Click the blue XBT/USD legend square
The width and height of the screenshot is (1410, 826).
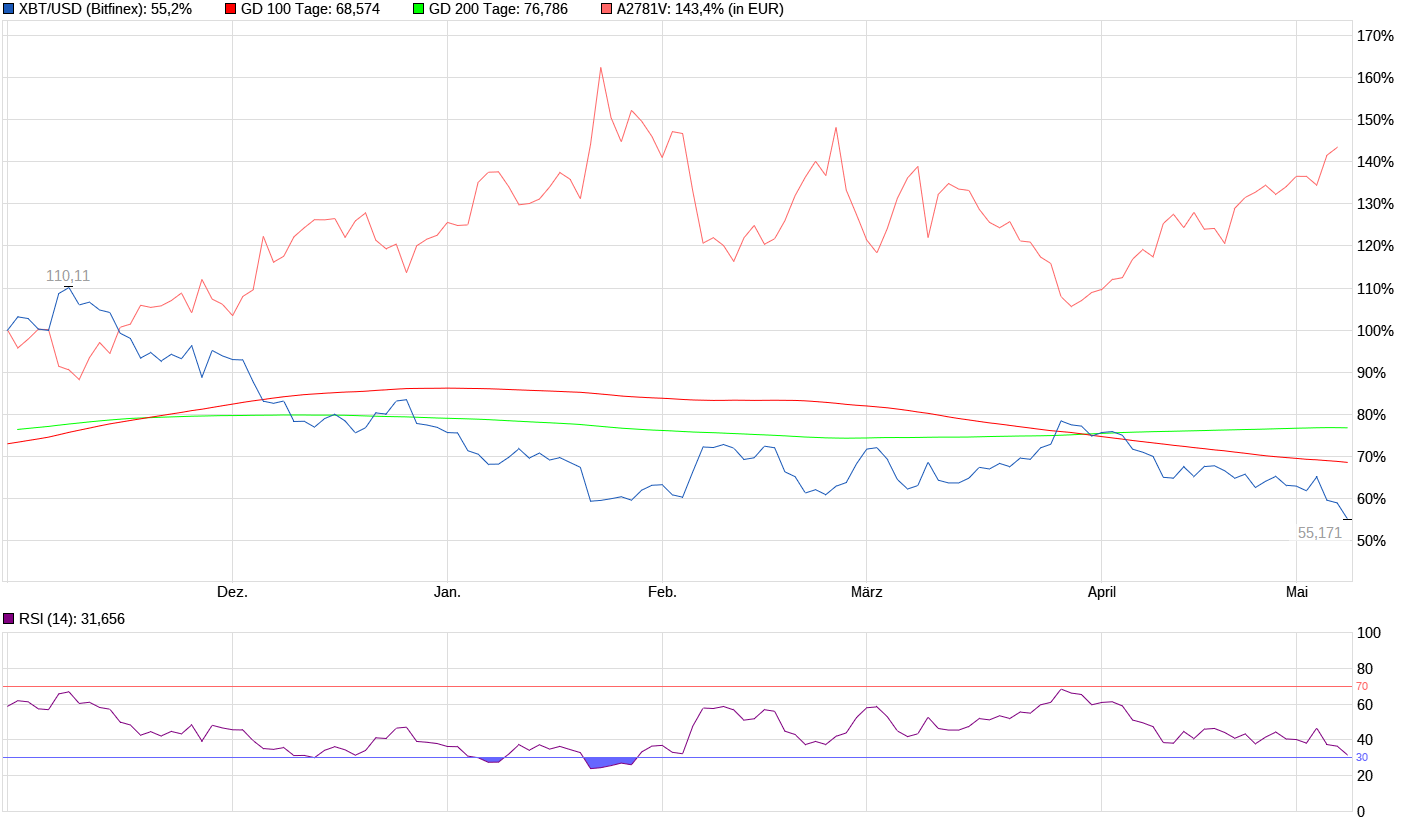click(9, 9)
